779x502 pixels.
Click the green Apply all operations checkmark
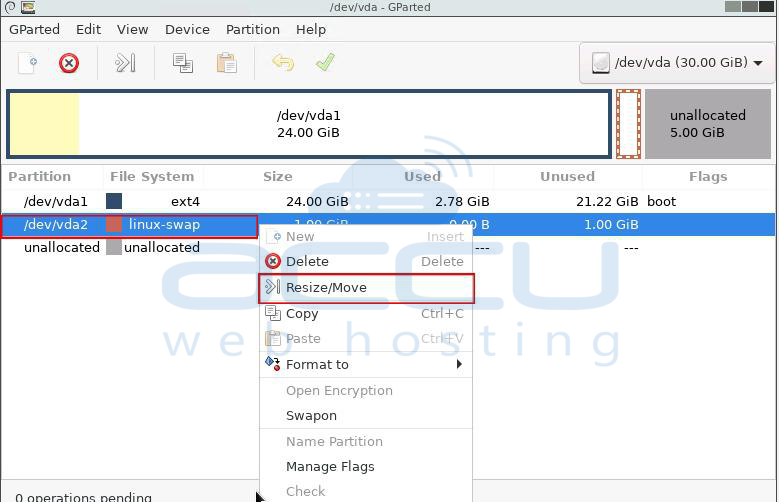coord(325,63)
